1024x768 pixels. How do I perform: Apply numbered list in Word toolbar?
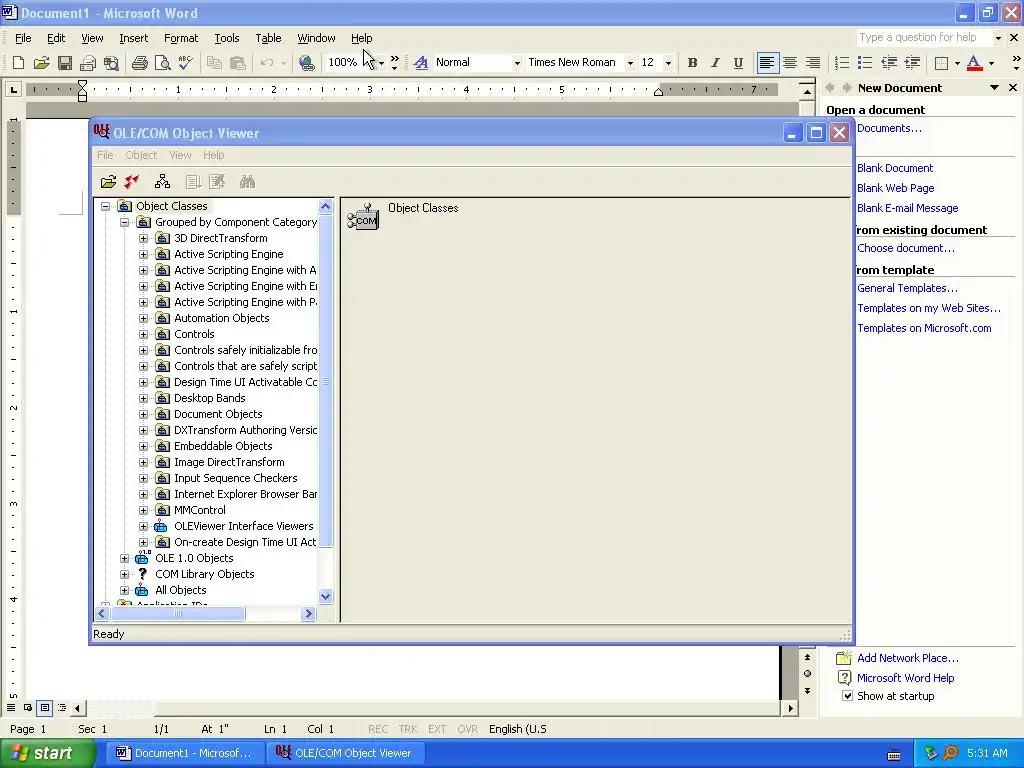[x=842, y=63]
